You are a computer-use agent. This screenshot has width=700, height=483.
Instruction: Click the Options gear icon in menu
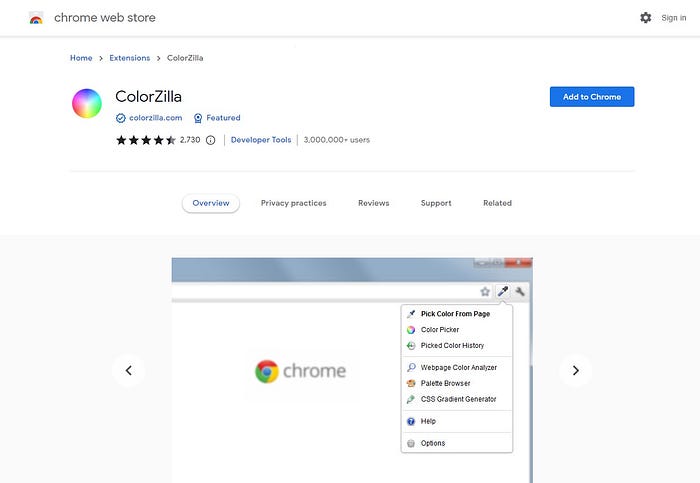coord(411,443)
